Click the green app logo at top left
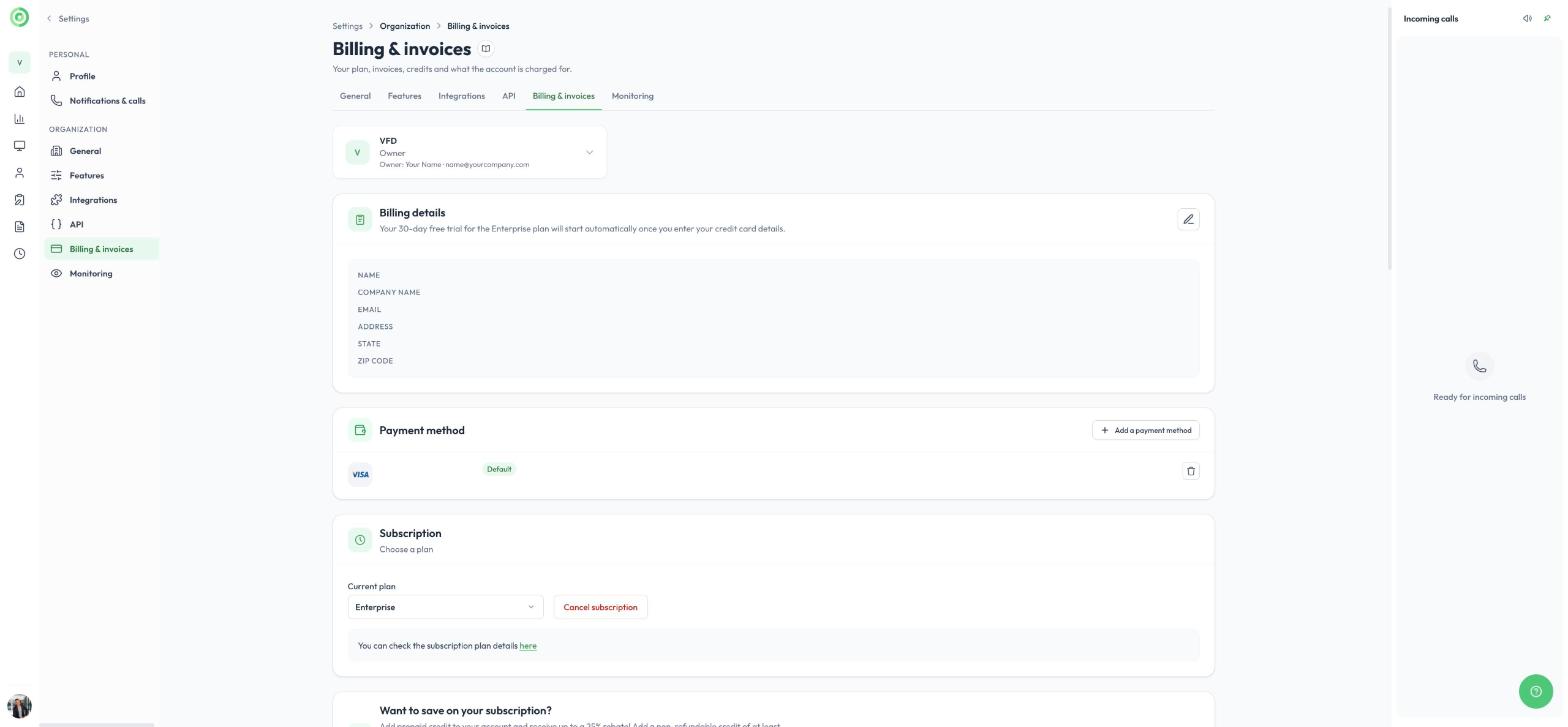Image resolution: width=1568 pixels, height=727 pixels. click(19, 18)
